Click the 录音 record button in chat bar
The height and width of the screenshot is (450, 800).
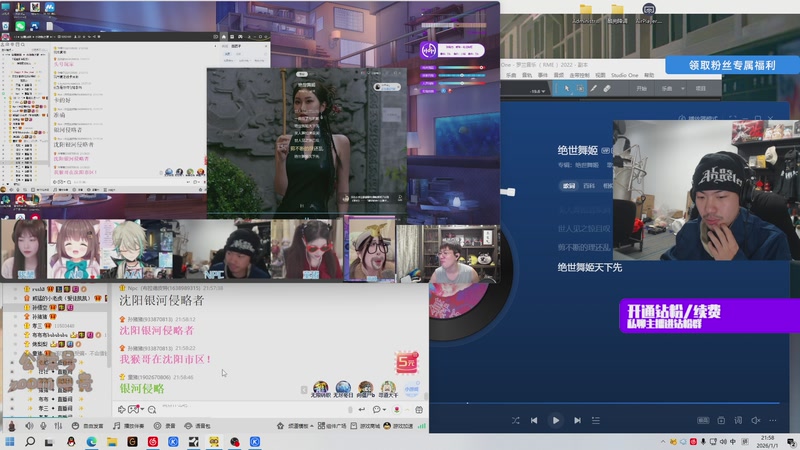pyautogui.click(x=165, y=426)
